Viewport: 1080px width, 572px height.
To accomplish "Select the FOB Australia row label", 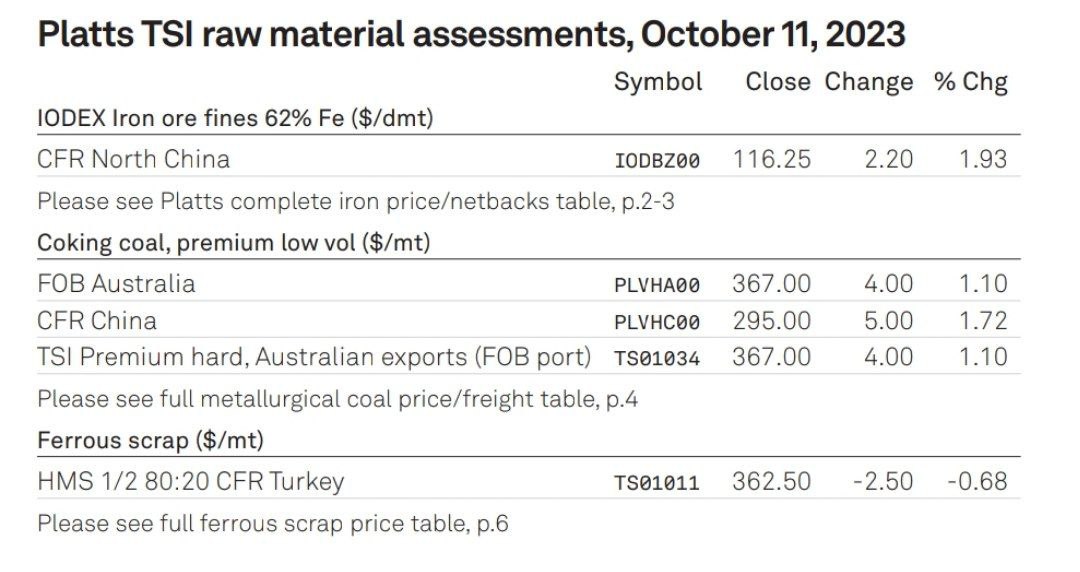I will tap(116, 283).
